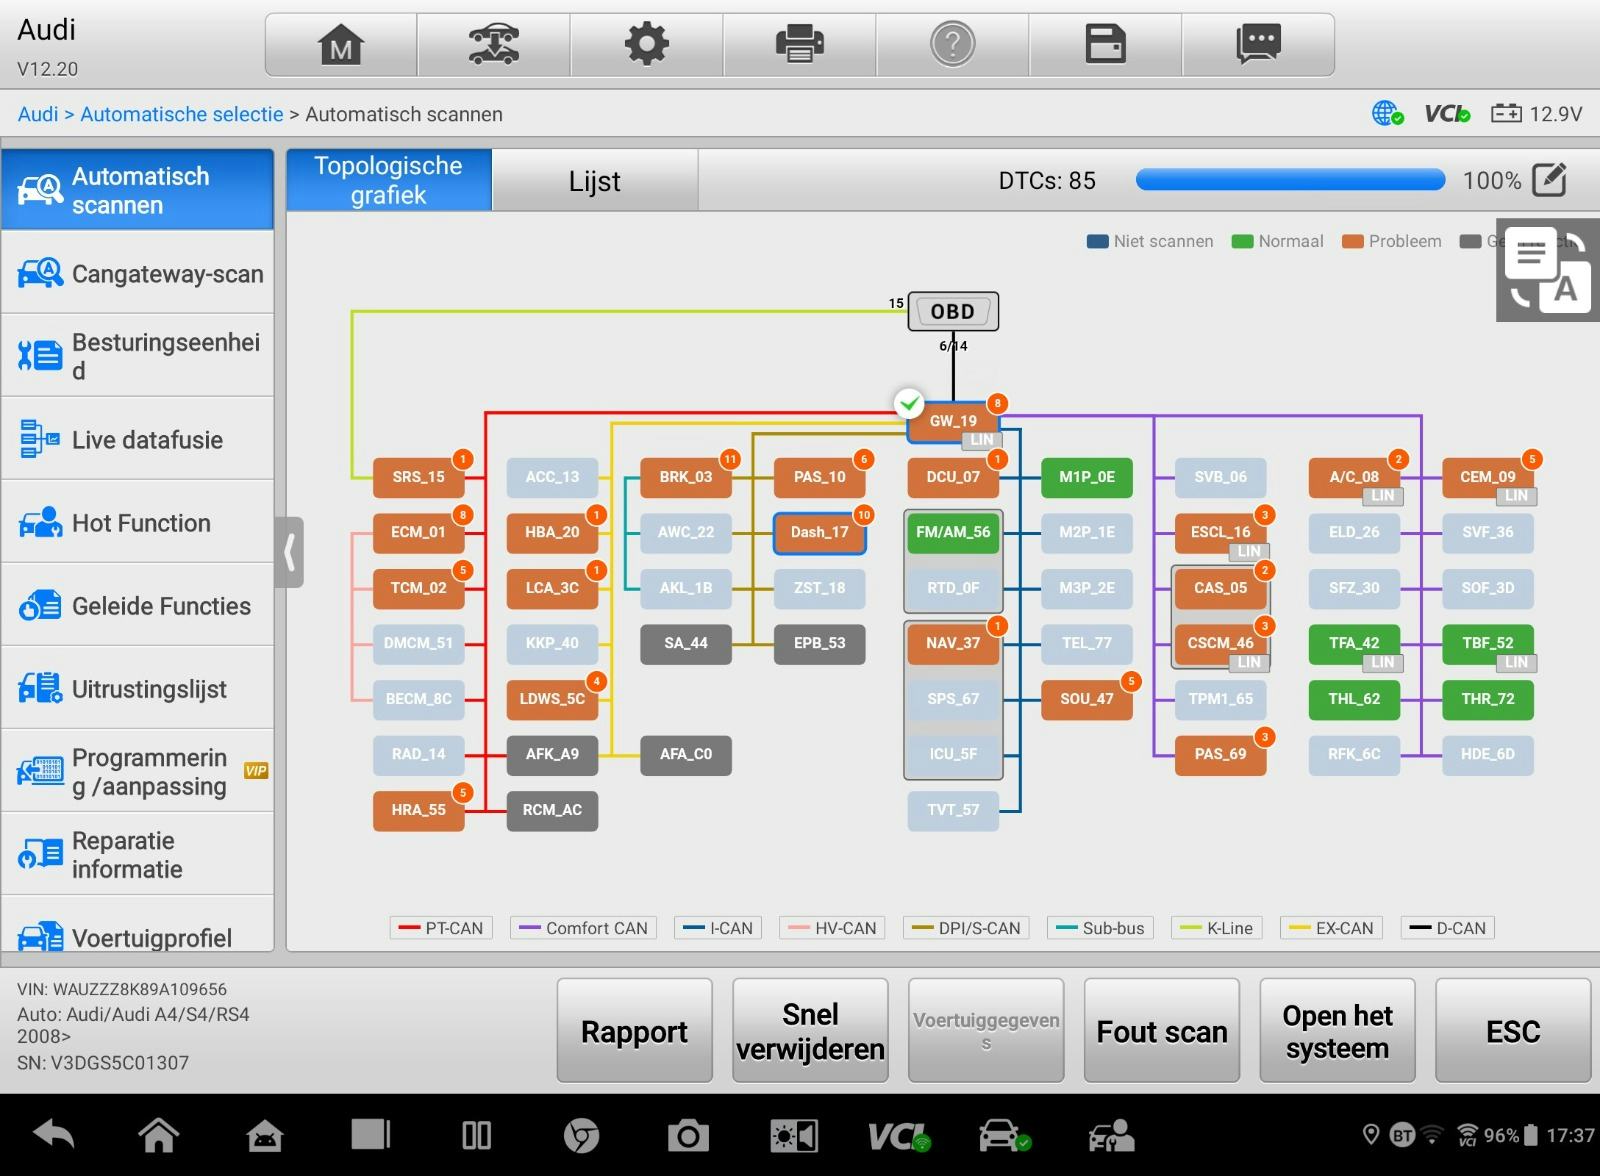Click the Audi breadcrumb link
This screenshot has height=1176, width=1600.
(x=38, y=114)
